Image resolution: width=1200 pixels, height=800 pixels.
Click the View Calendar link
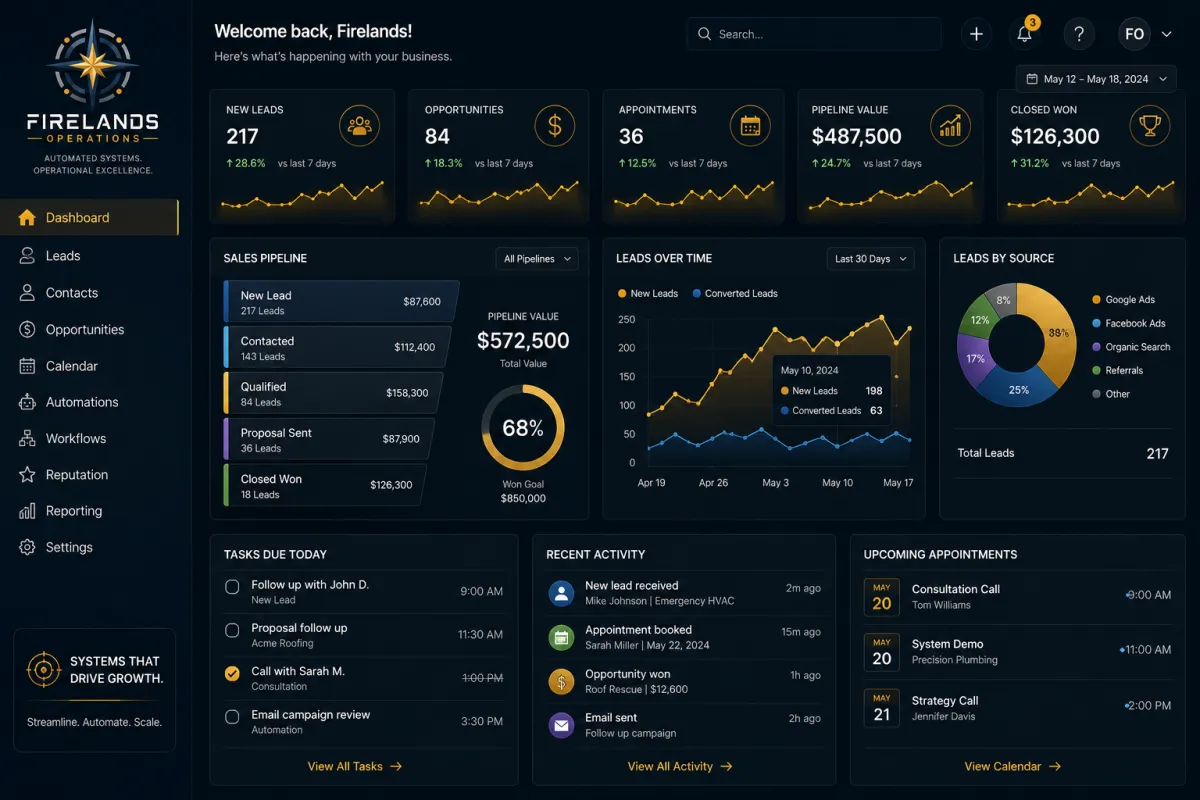coord(1013,766)
